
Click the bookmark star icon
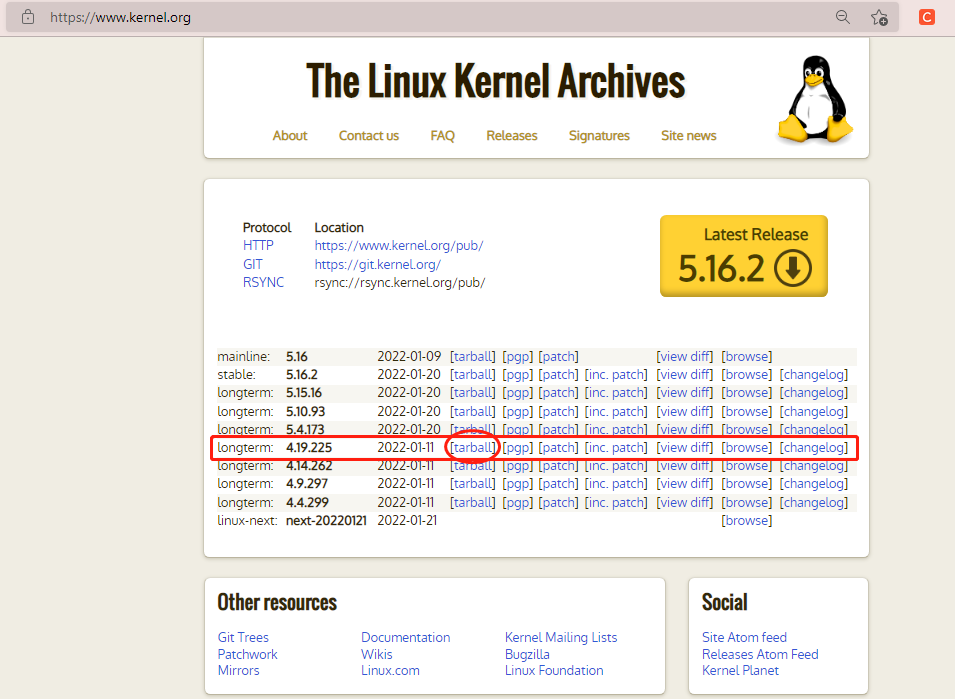tap(880, 17)
